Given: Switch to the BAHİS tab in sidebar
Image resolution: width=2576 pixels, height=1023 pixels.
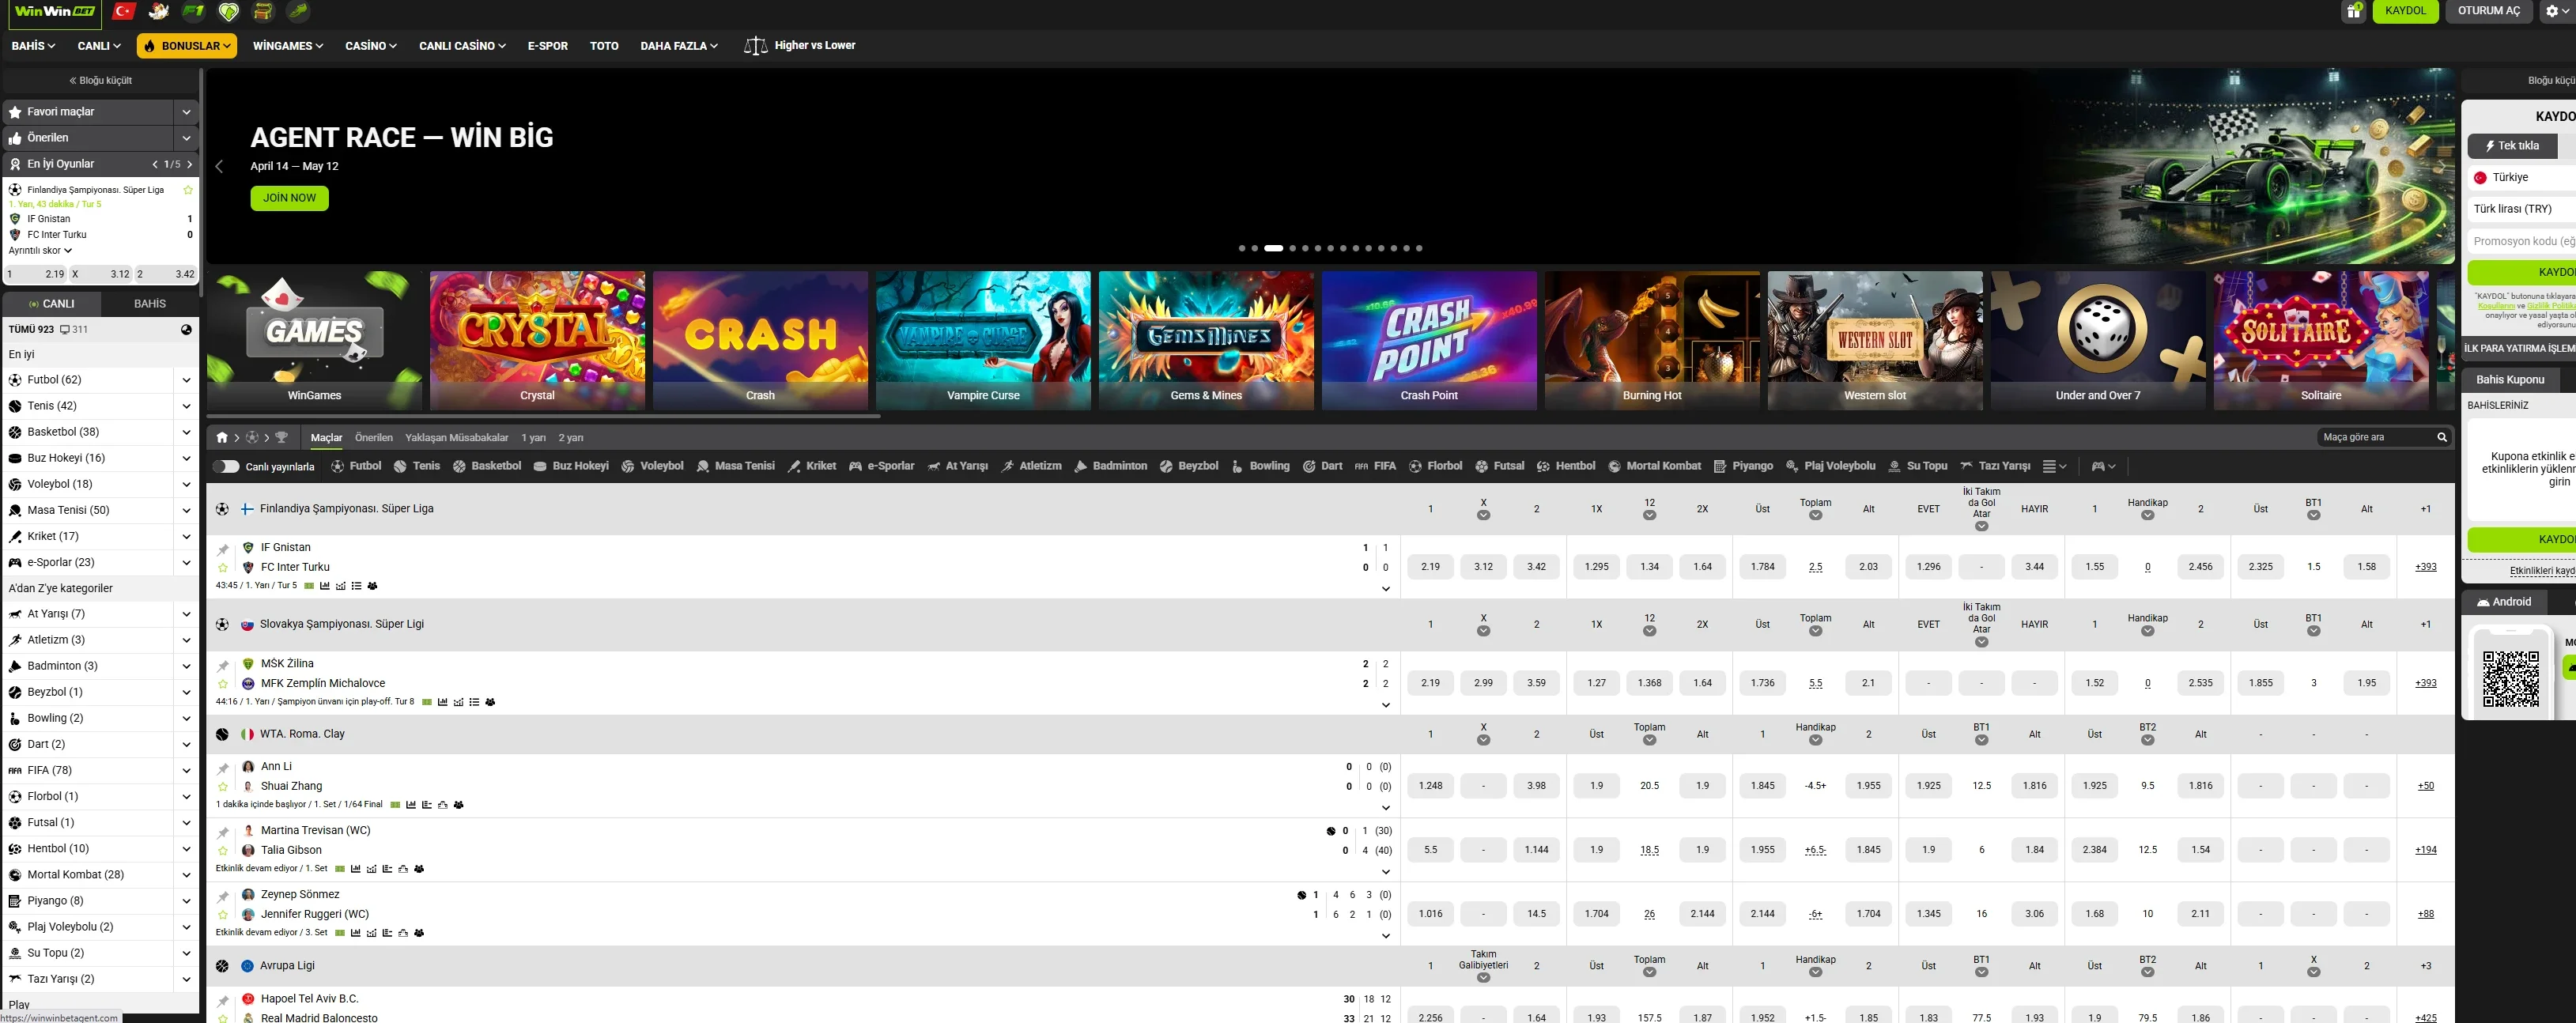Looking at the screenshot, I should 150,304.
